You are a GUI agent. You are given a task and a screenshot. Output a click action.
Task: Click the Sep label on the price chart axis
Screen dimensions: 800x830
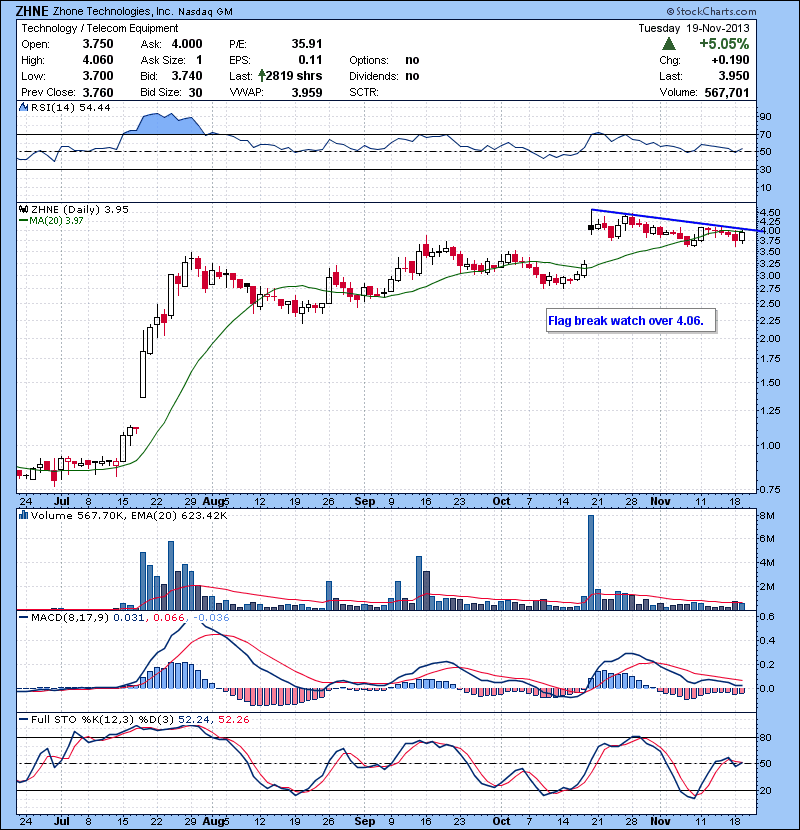click(364, 500)
